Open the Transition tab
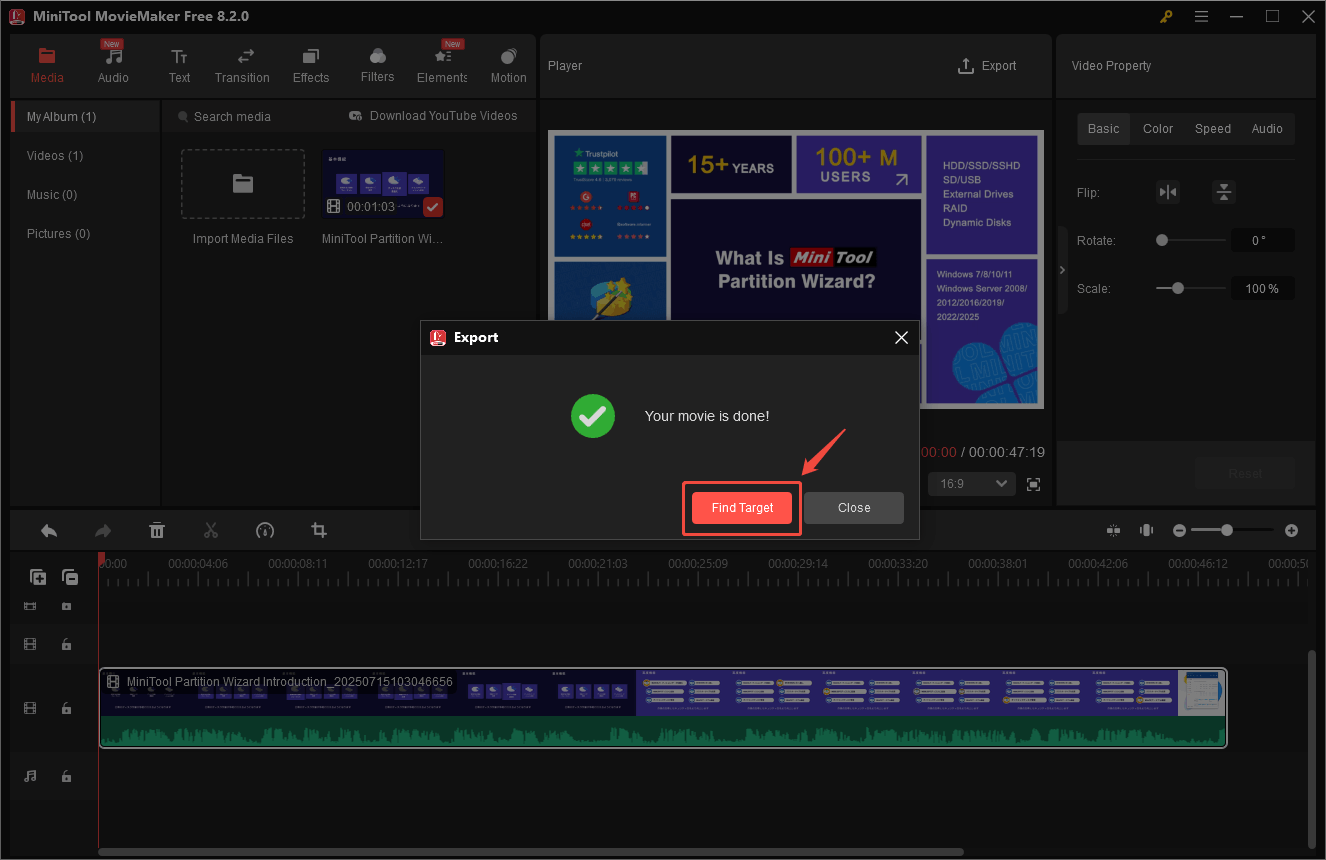Image resolution: width=1326 pixels, height=860 pixels. click(242, 65)
